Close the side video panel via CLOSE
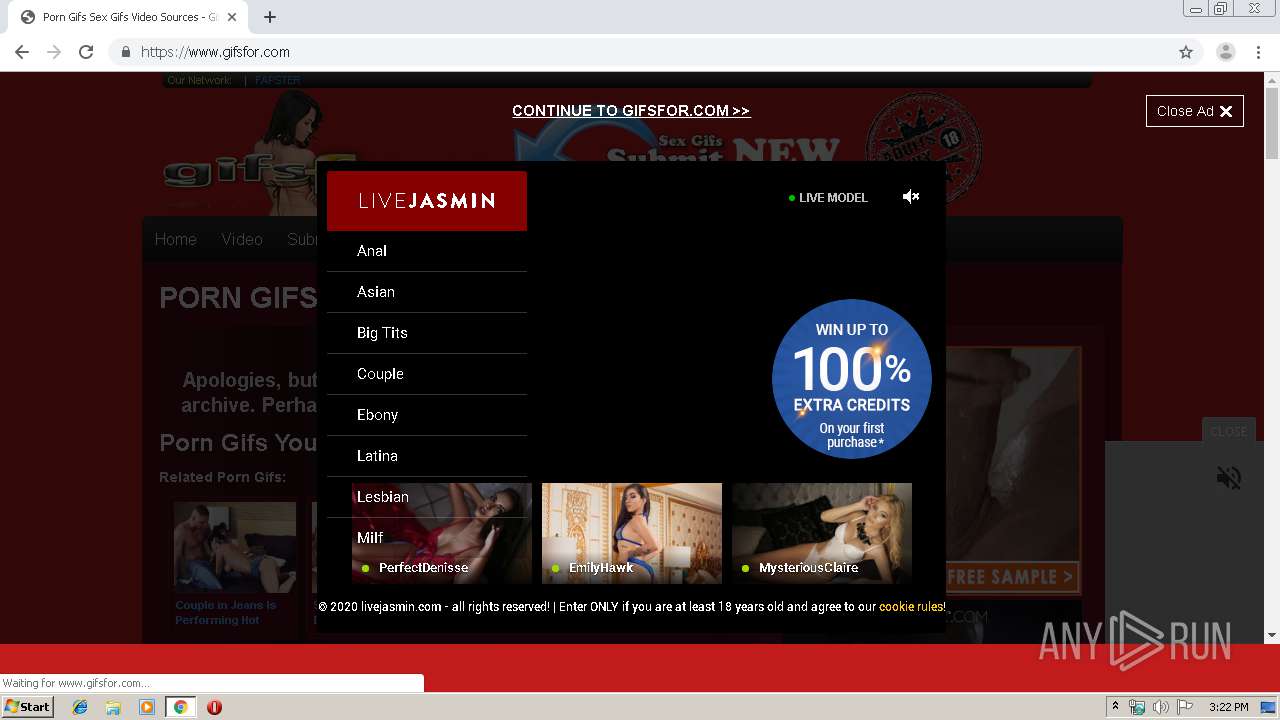Screen dimensions: 1280x720 point(1228,431)
